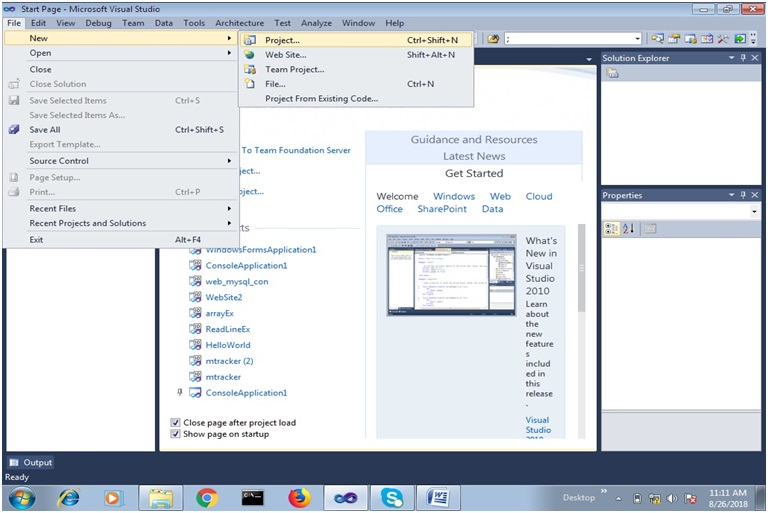
Task: Select Project From Existing Code...
Action: pos(356,98)
